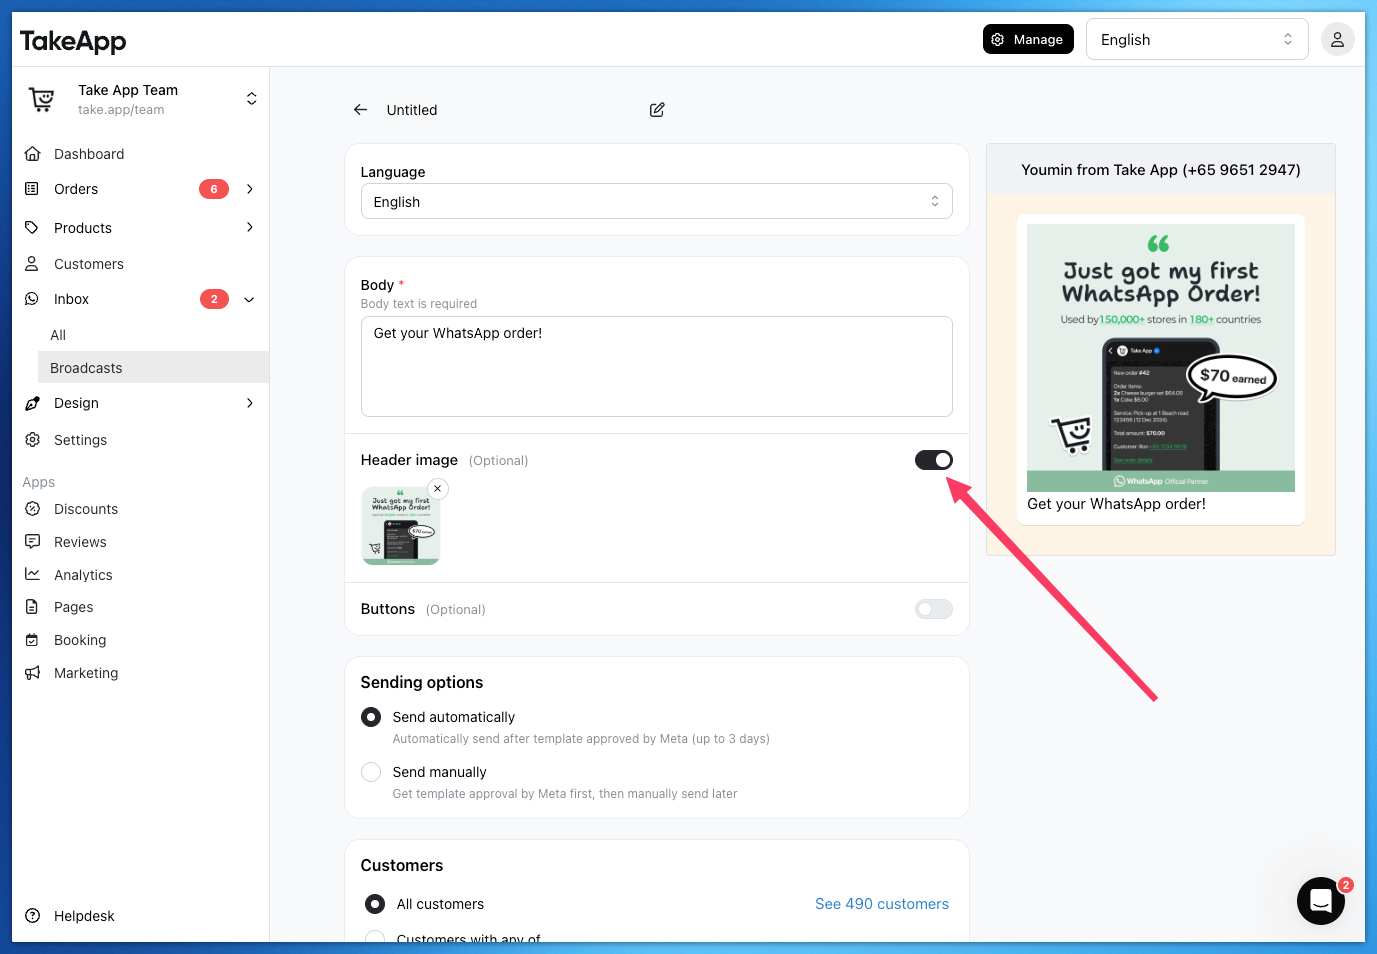The width and height of the screenshot is (1377, 954).
Task: Click the Products tag icon
Action: point(32,228)
